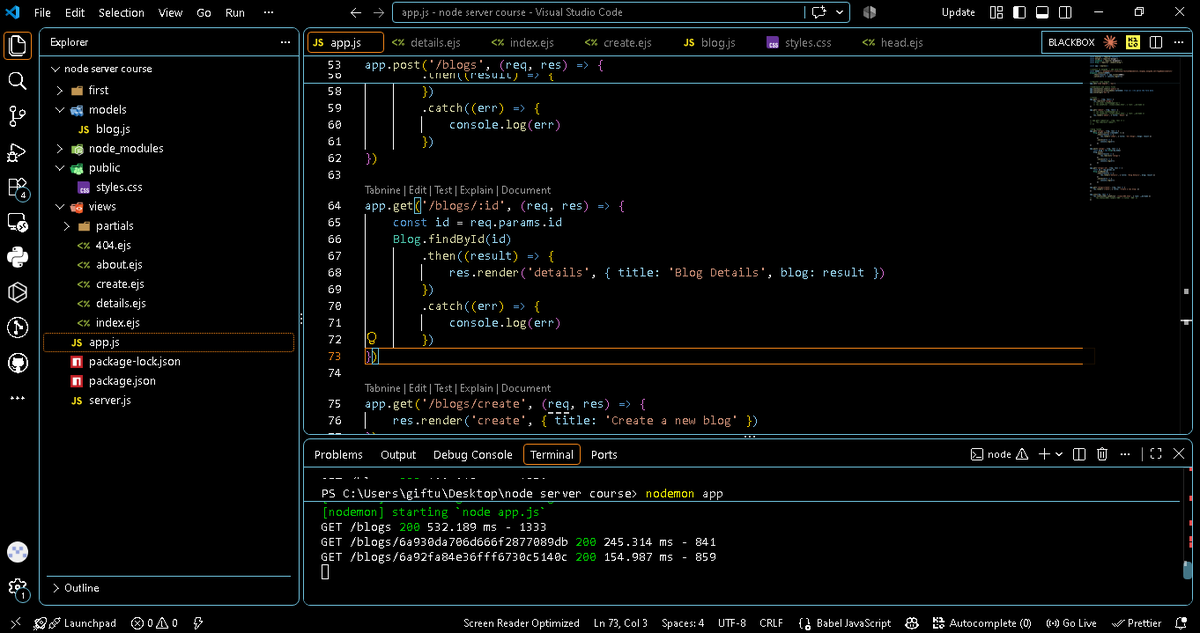
Task: Collapse the public folder
Action: pos(61,168)
